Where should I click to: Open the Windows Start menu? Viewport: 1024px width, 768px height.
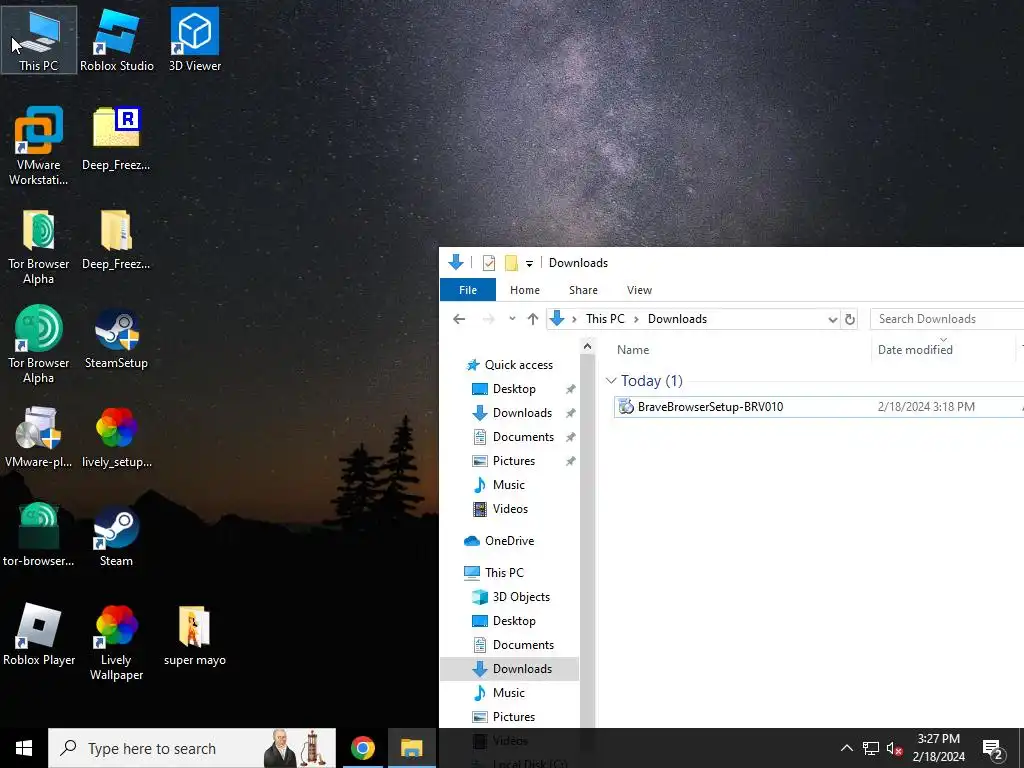click(24, 748)
